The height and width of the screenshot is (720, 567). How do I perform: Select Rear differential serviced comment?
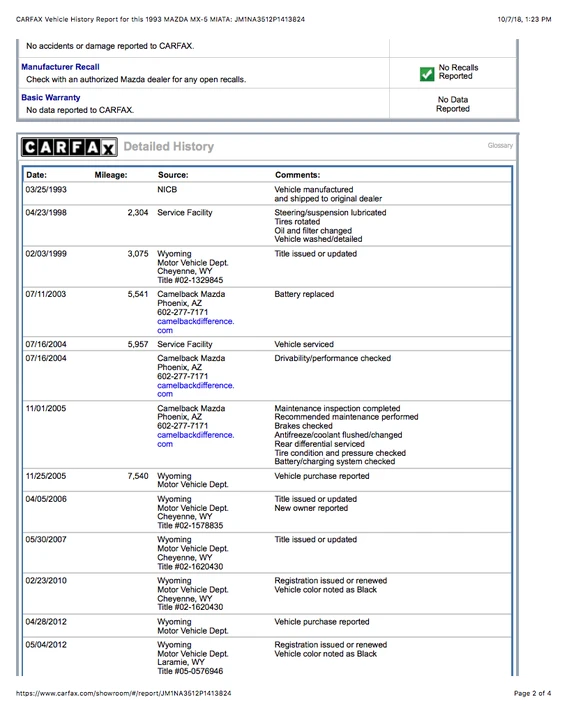tap(319, 444)
